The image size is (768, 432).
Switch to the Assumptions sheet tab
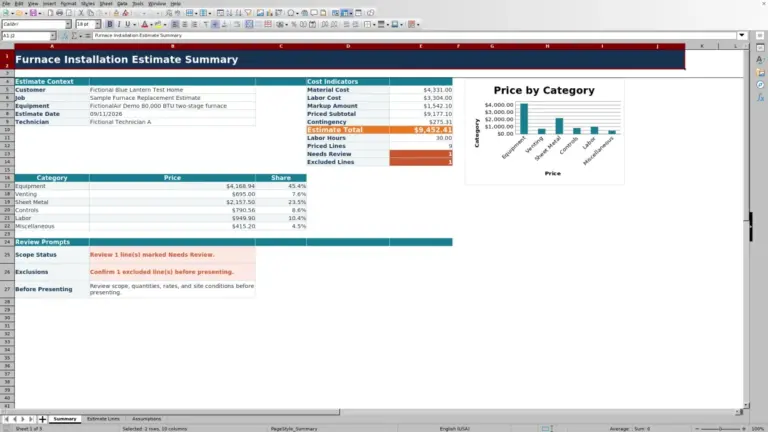pyautogui.click(x=146, y=419)
